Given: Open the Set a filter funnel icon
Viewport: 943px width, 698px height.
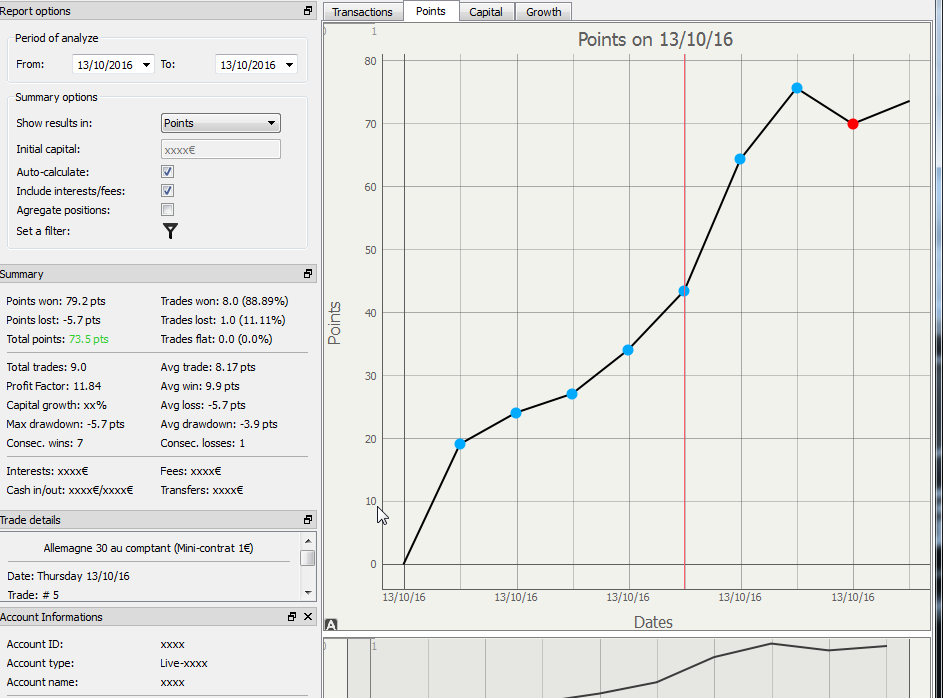Looking at the screenshot, I should [170, 231].
